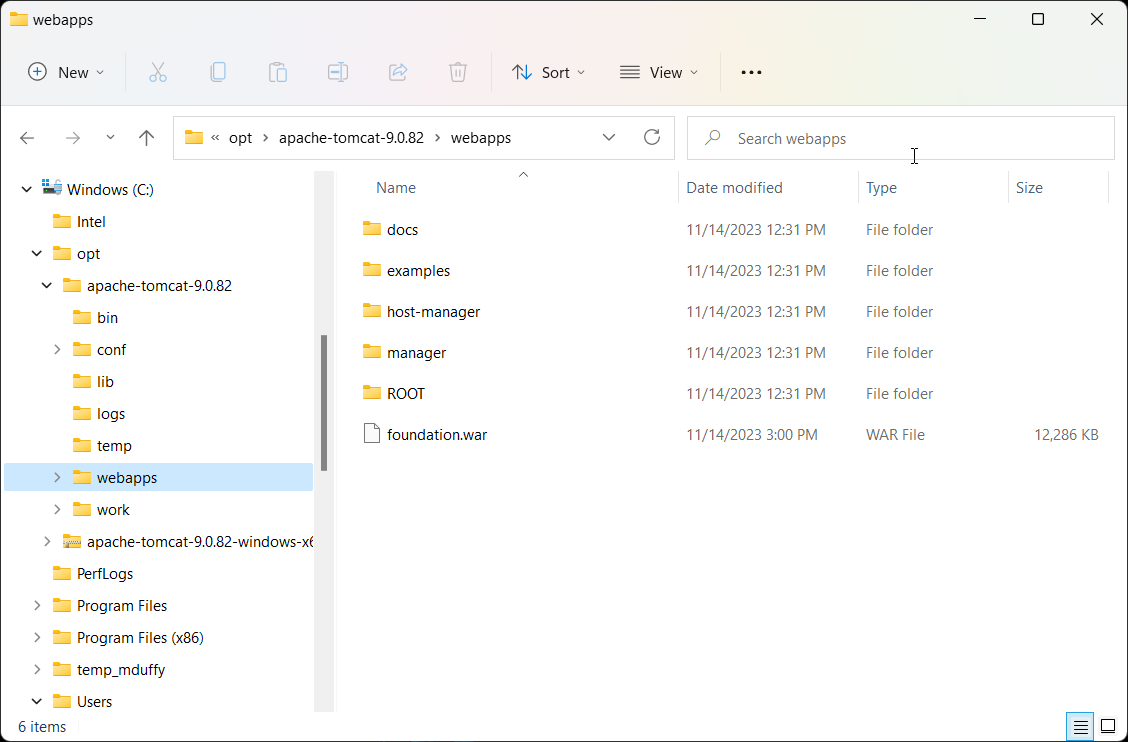Collapse the Windows (C:) tree node
The width and height of the screenshot is (1128, 742).
(x=27, y=189)
